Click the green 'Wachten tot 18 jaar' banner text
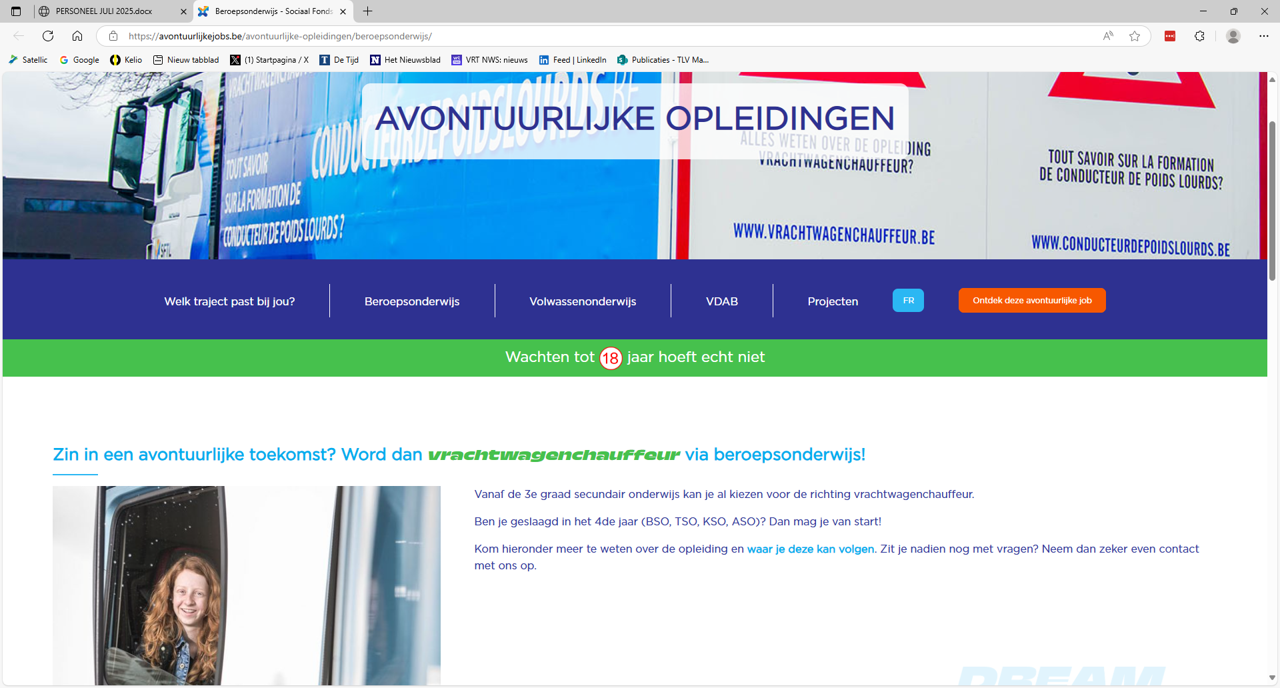 pos(635,357)
